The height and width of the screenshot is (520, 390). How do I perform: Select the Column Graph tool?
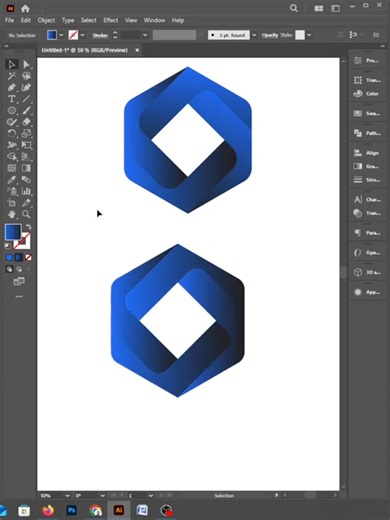click(26, 191)
